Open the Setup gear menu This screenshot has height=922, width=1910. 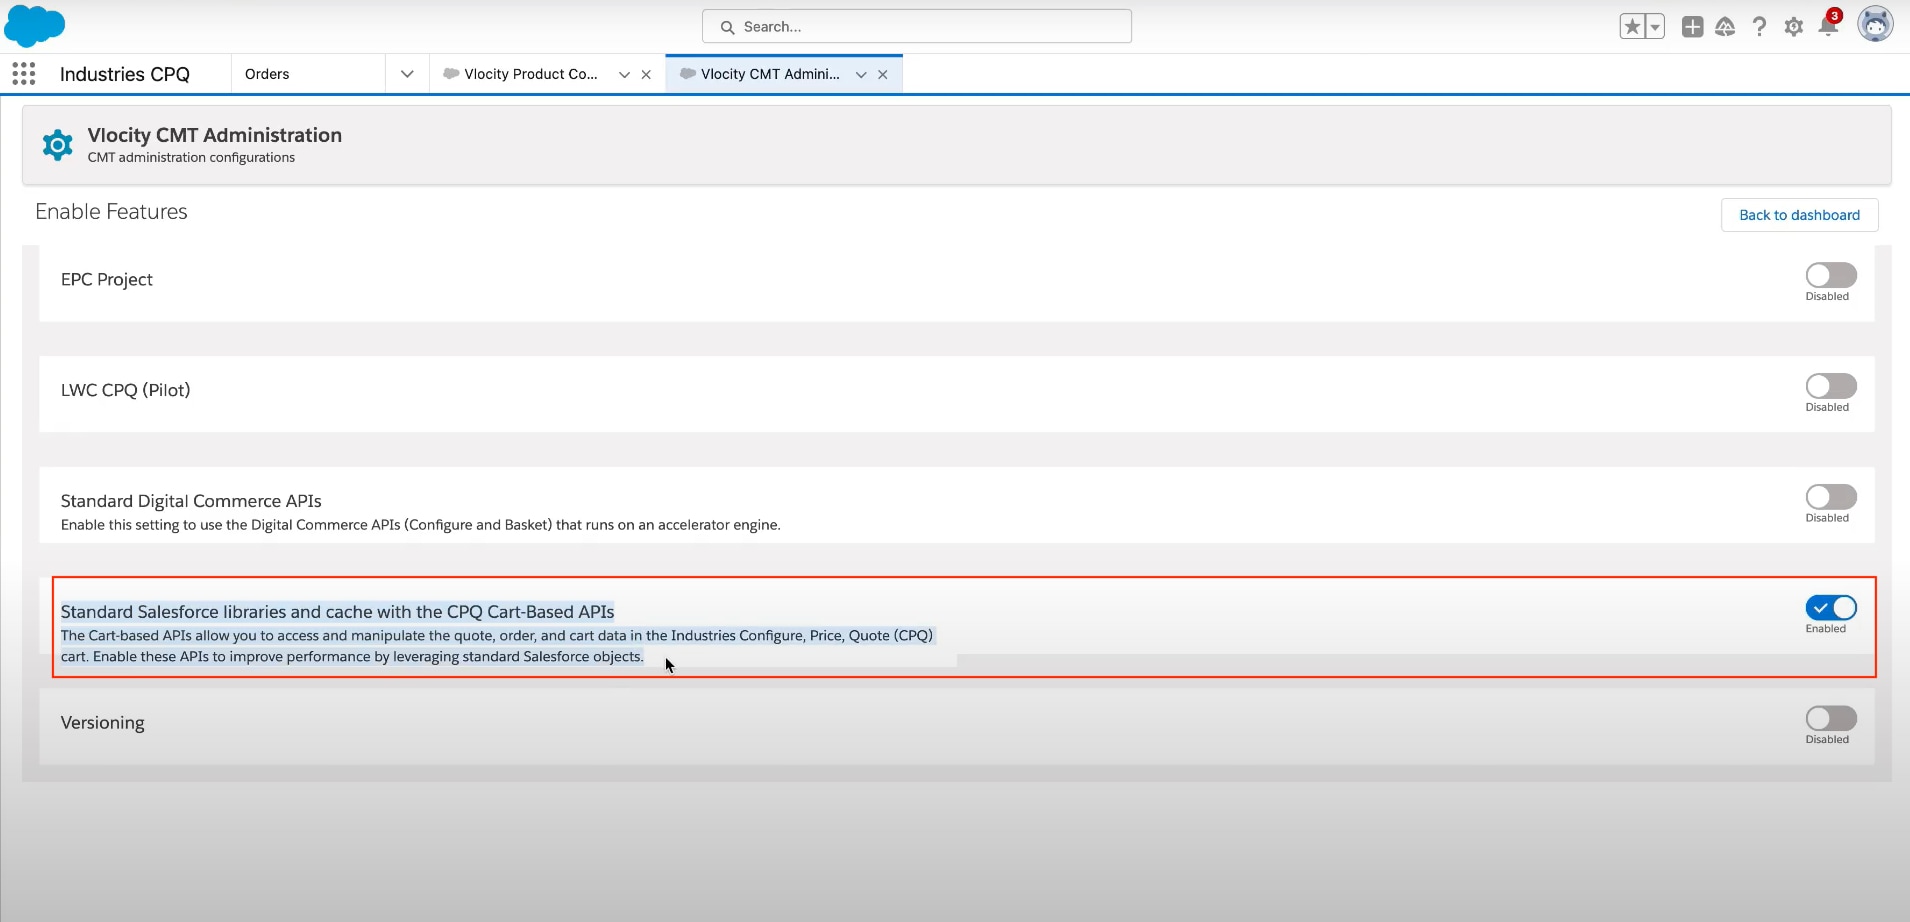[1794, 27]
